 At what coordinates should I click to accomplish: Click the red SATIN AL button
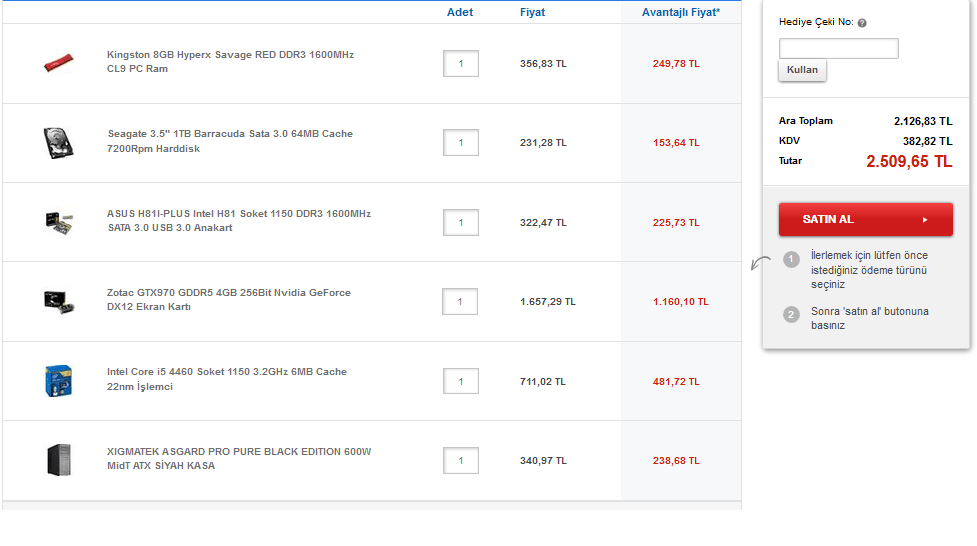pyautogui.click(x=865, y=220)
